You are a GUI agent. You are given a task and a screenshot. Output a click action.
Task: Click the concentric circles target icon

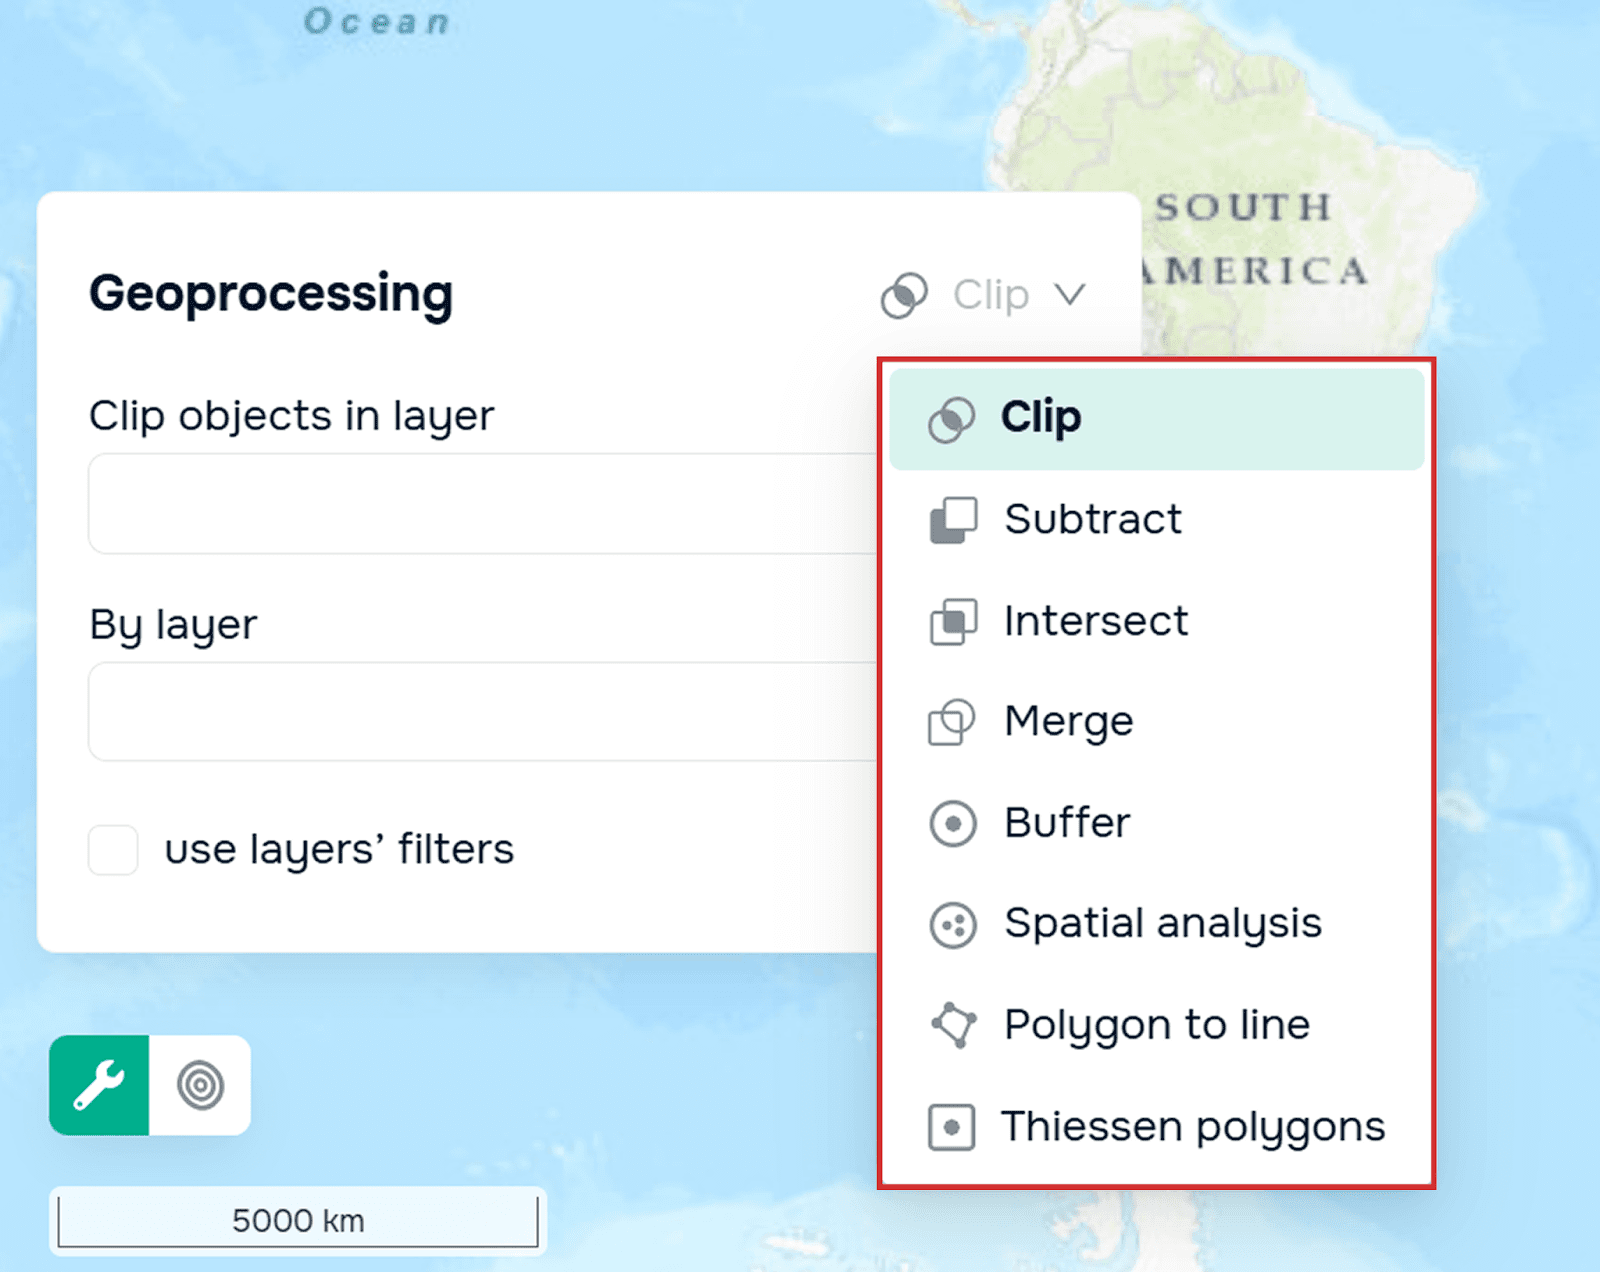(x=200, y=1085)
